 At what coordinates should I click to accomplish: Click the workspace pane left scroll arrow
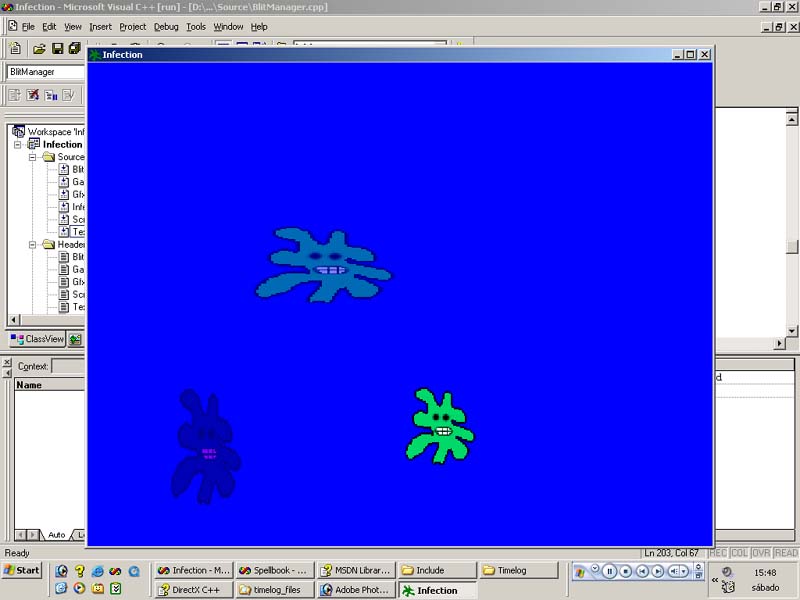click(14, 320)
